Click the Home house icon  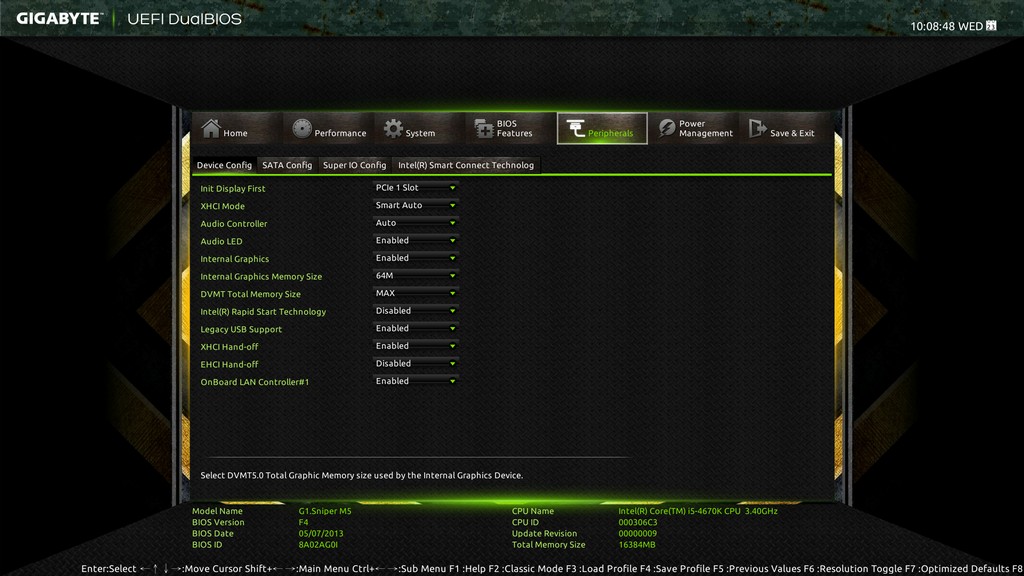pos(210,128)
